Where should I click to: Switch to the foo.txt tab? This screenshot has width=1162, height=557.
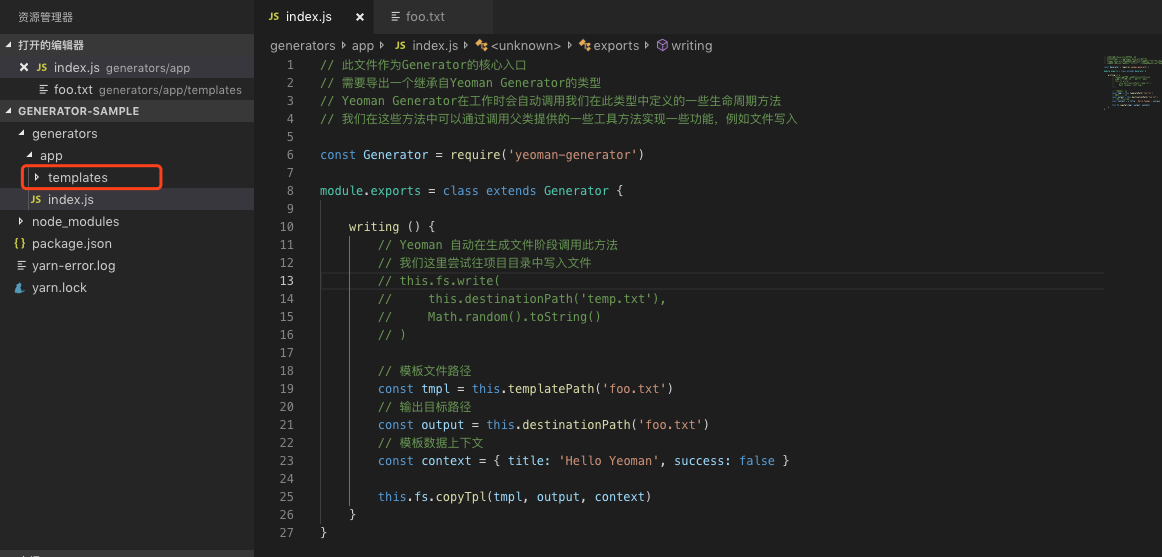coord(425,17)
